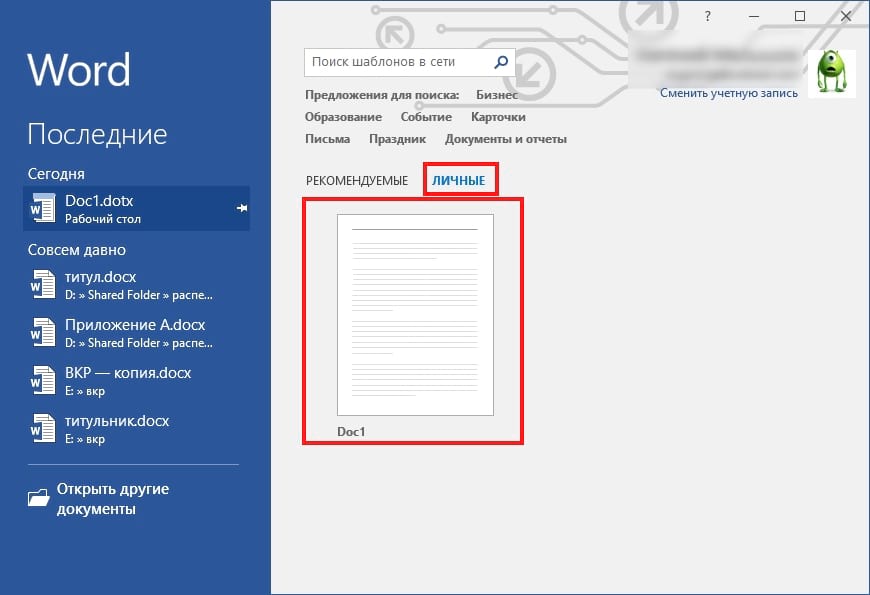Select the Образование search suggestion
Screen dimensions: 870x595
coord(343,117)
